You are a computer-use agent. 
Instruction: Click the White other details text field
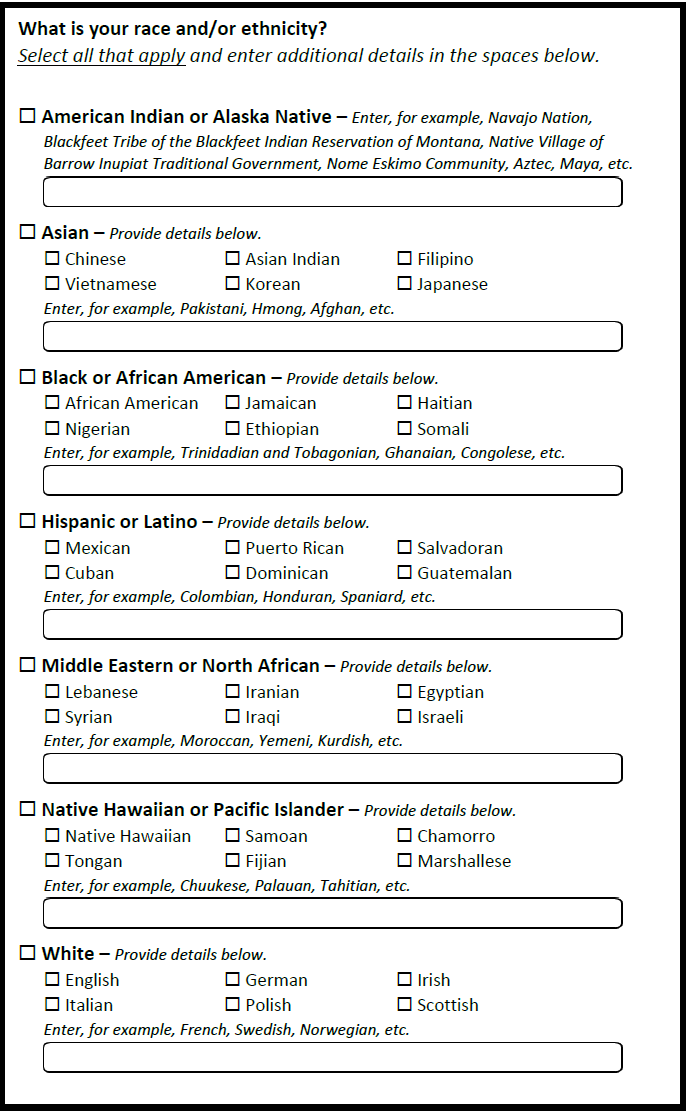332,1057
